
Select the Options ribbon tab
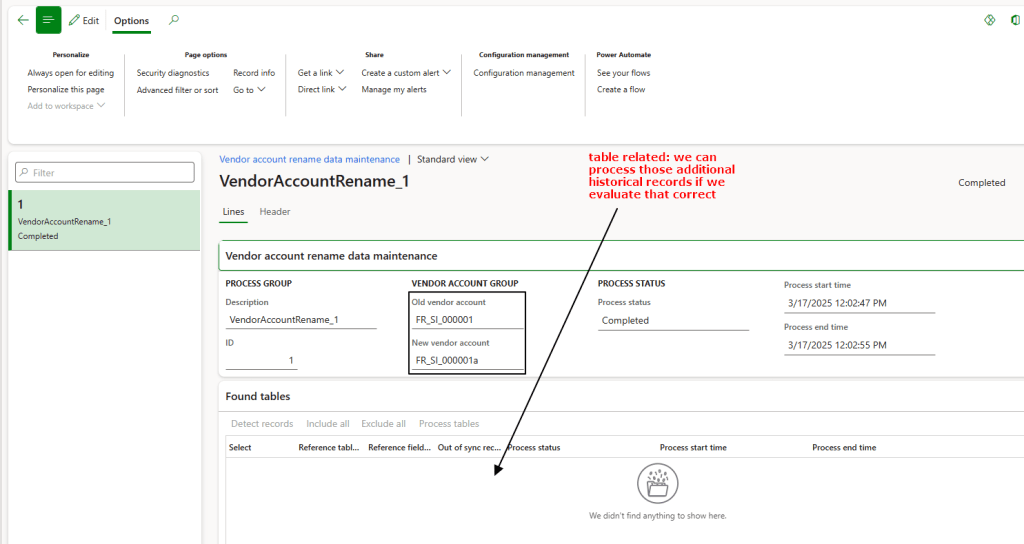point(131,21)
